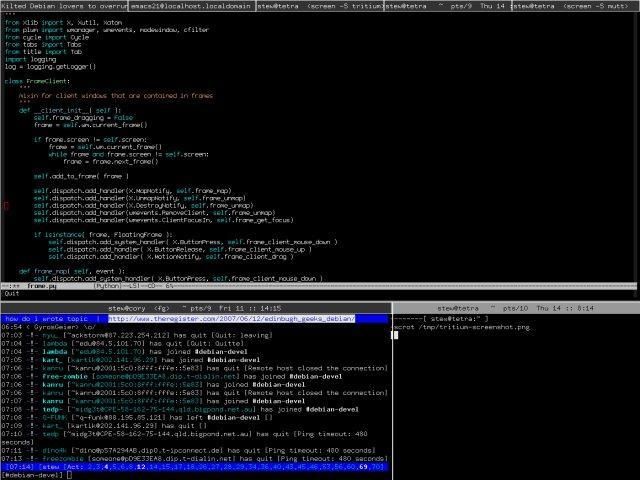Screen dimensions: 640x480
Task: Click the terminal cursor block below scrot command
Action: pyautogui.click(x=396, y=335)
